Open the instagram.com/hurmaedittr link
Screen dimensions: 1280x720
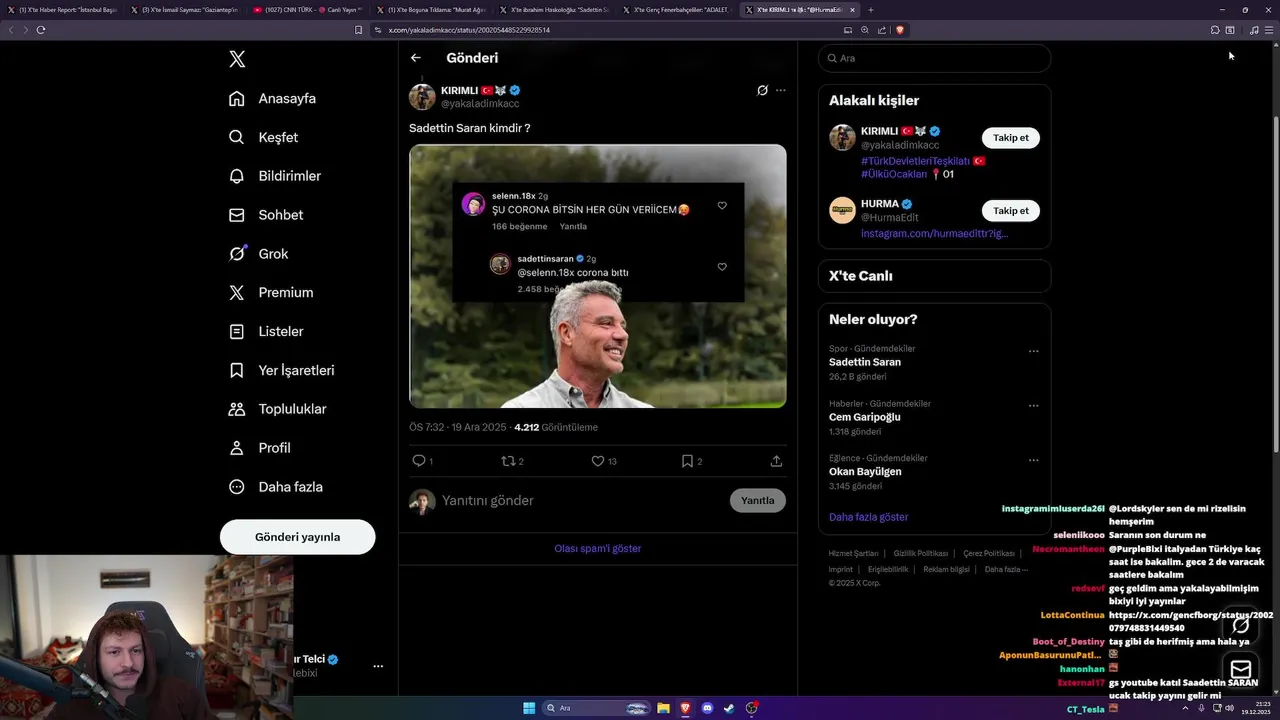(934, 234)
